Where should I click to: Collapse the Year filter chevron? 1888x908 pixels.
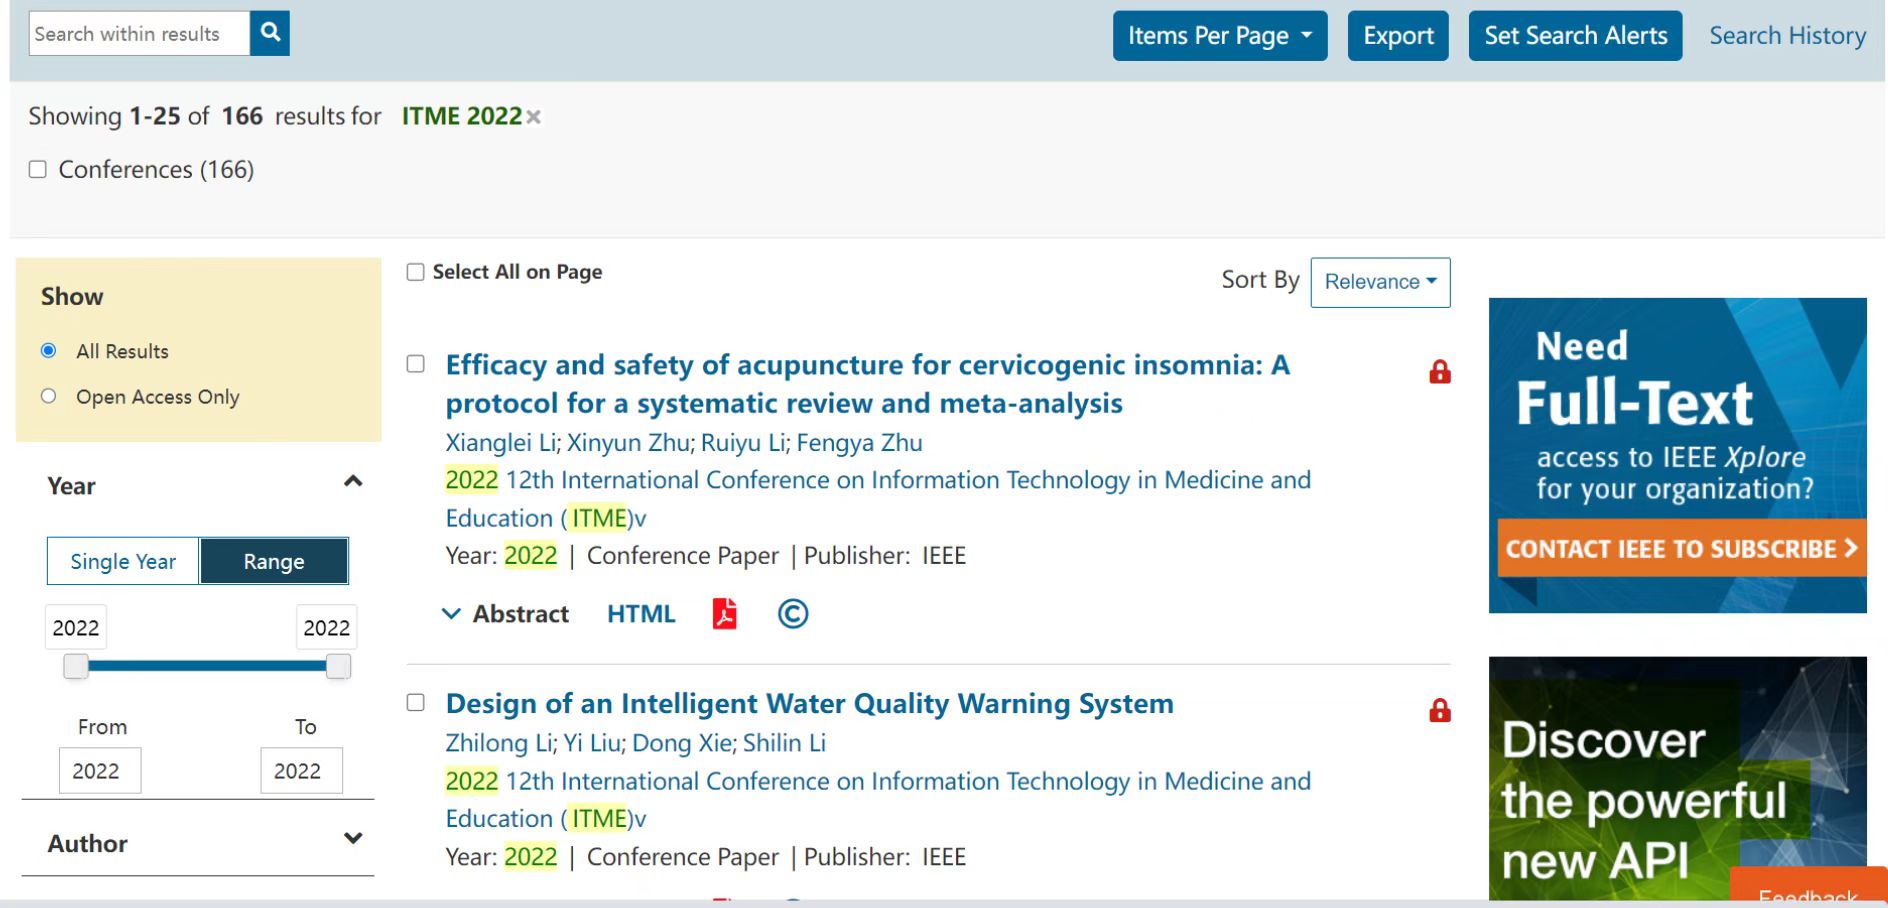(352, 482)
